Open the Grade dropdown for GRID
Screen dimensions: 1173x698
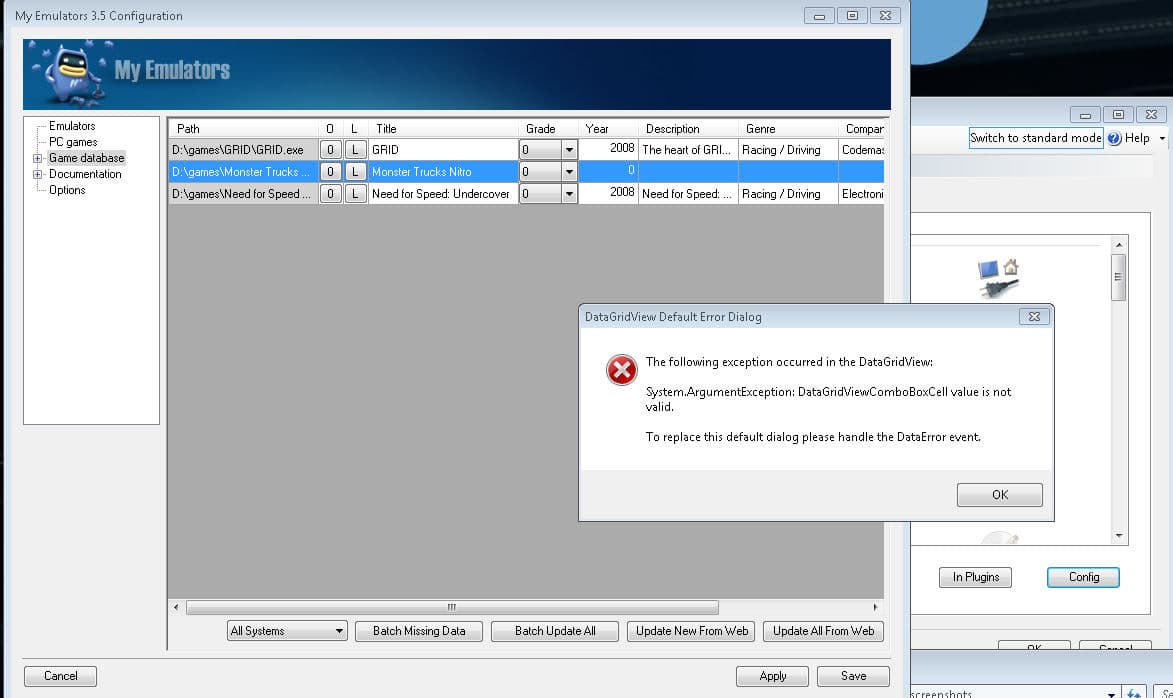pos(569,150)
